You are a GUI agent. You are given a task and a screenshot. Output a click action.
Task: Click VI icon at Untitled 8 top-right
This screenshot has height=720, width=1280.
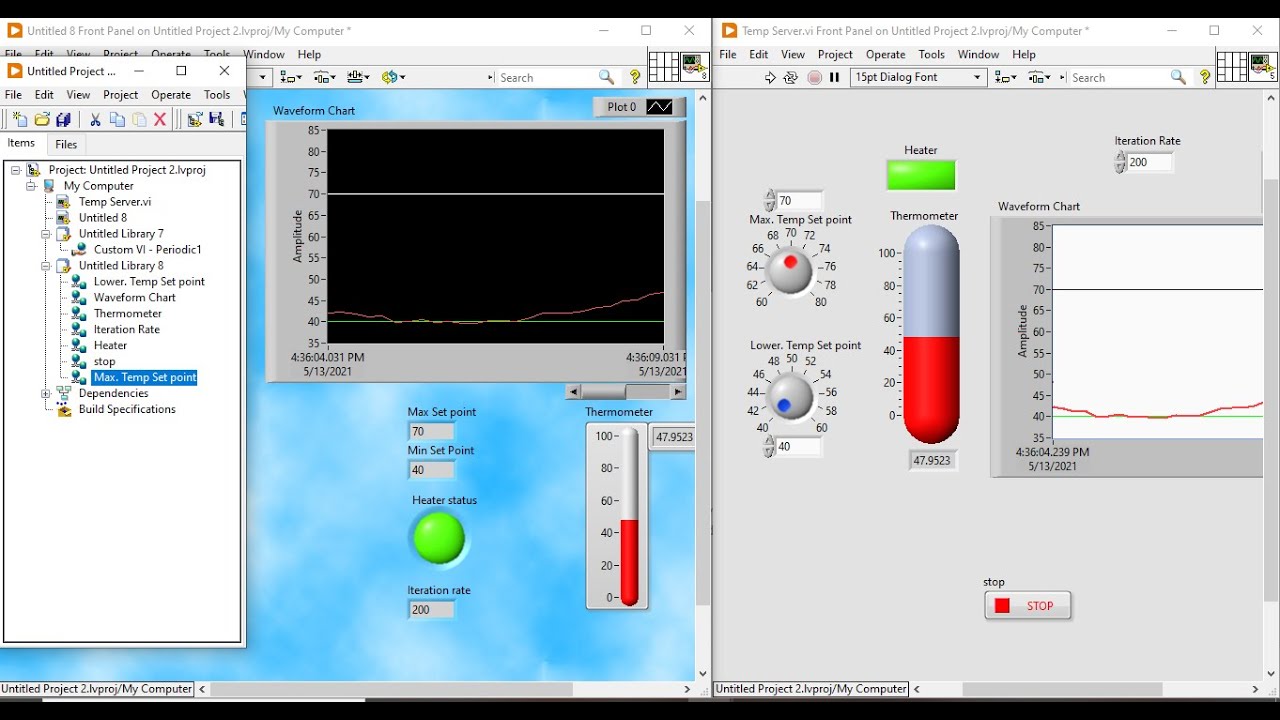click(x=695, y=66)
